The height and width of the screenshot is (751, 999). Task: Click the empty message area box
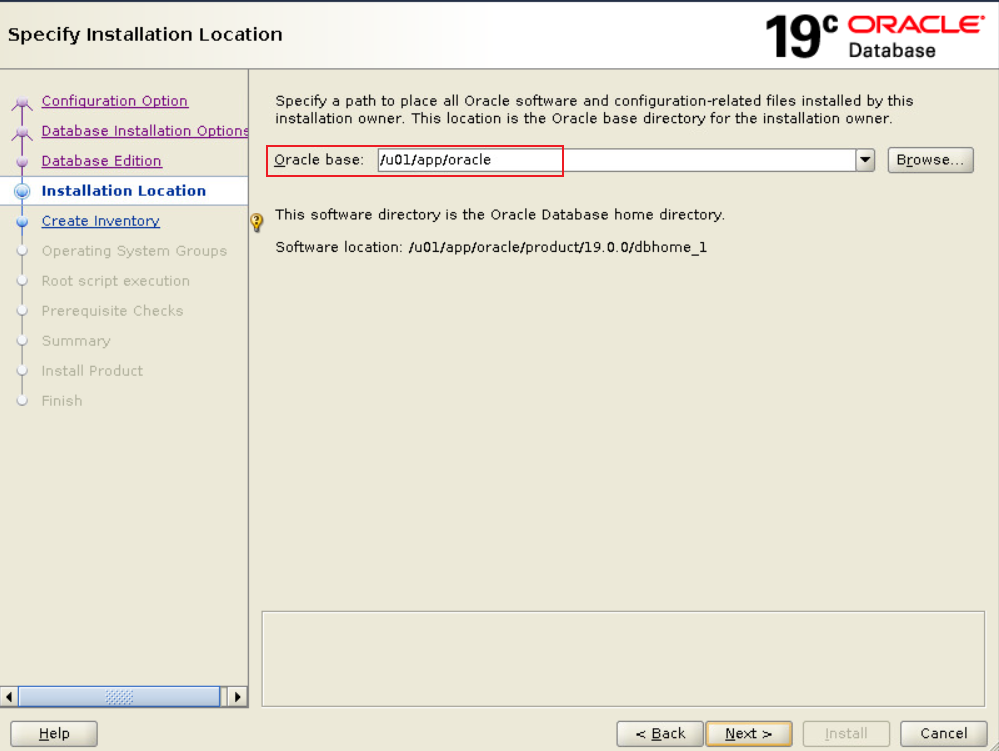click(623, 659)
